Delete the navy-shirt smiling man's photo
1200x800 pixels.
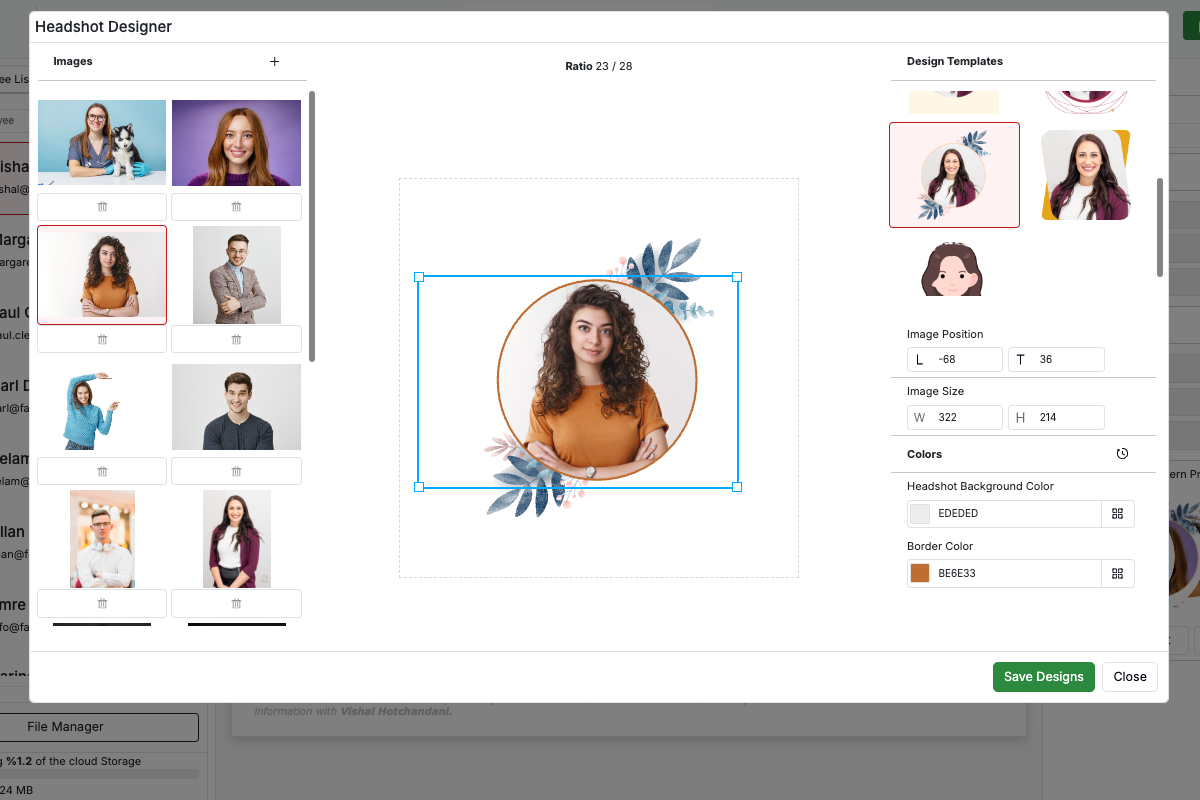coord(236,470)
